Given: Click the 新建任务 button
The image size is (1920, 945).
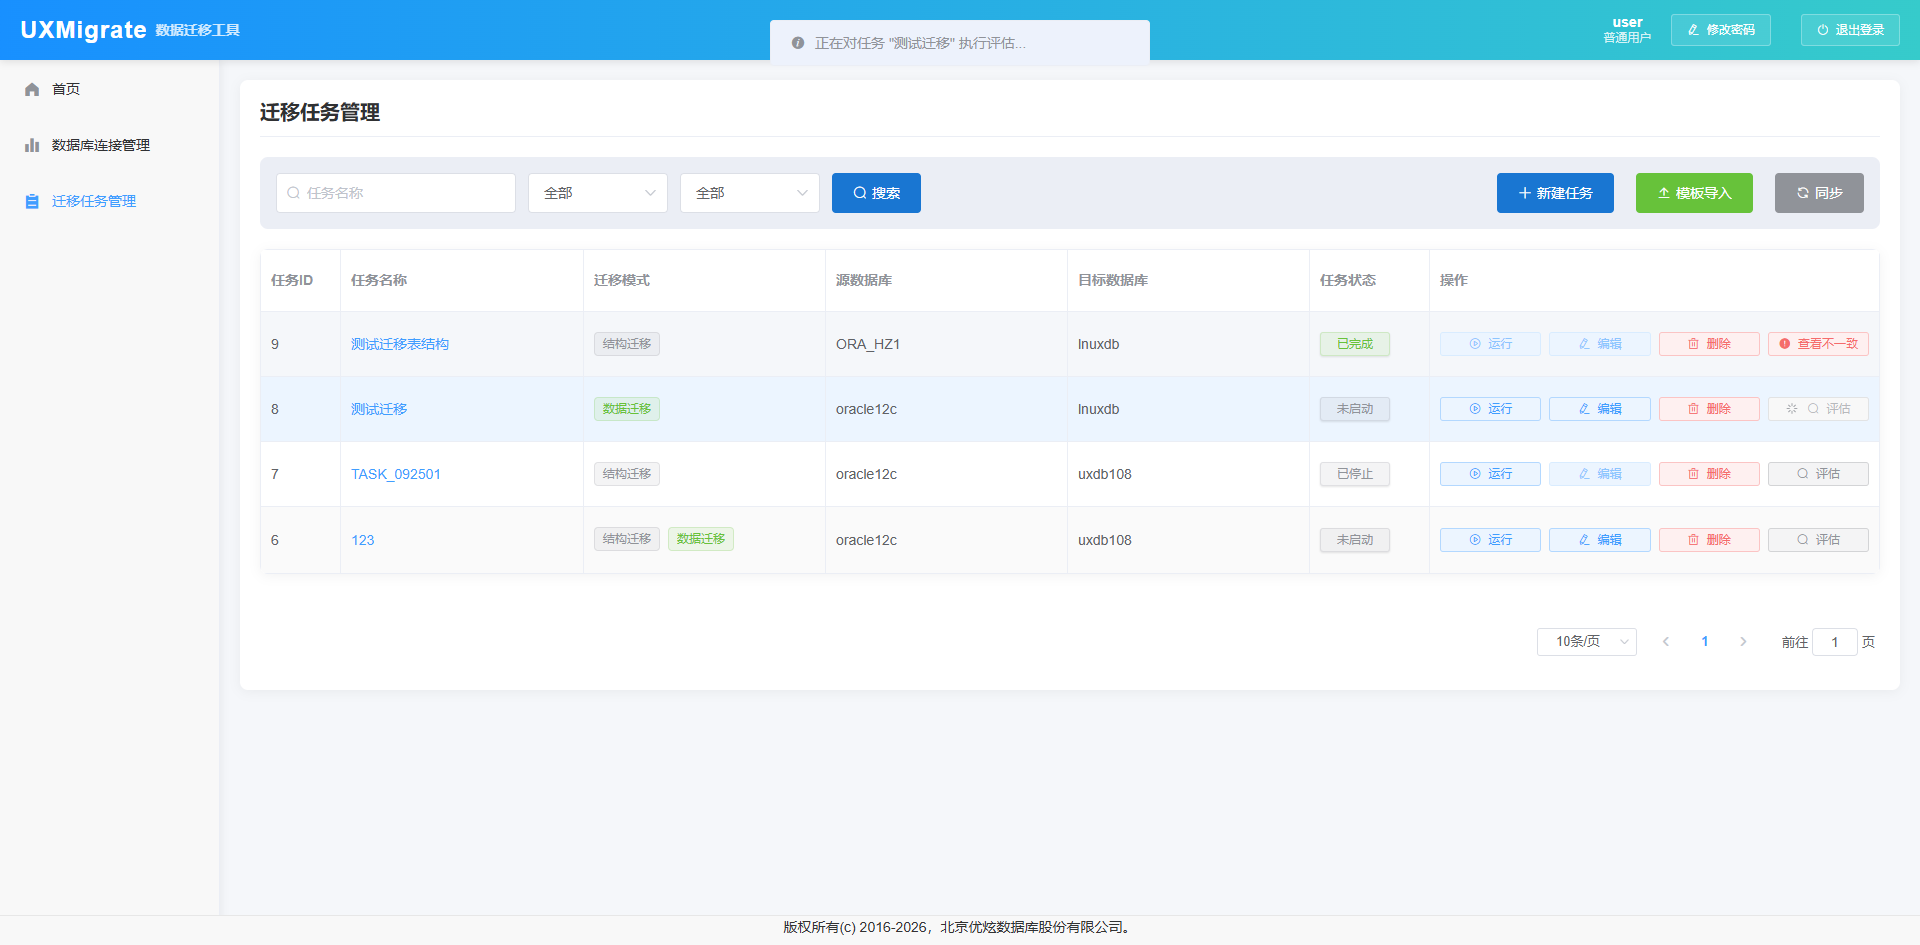Looking at the screenshot, I should tap(1554, 193).
